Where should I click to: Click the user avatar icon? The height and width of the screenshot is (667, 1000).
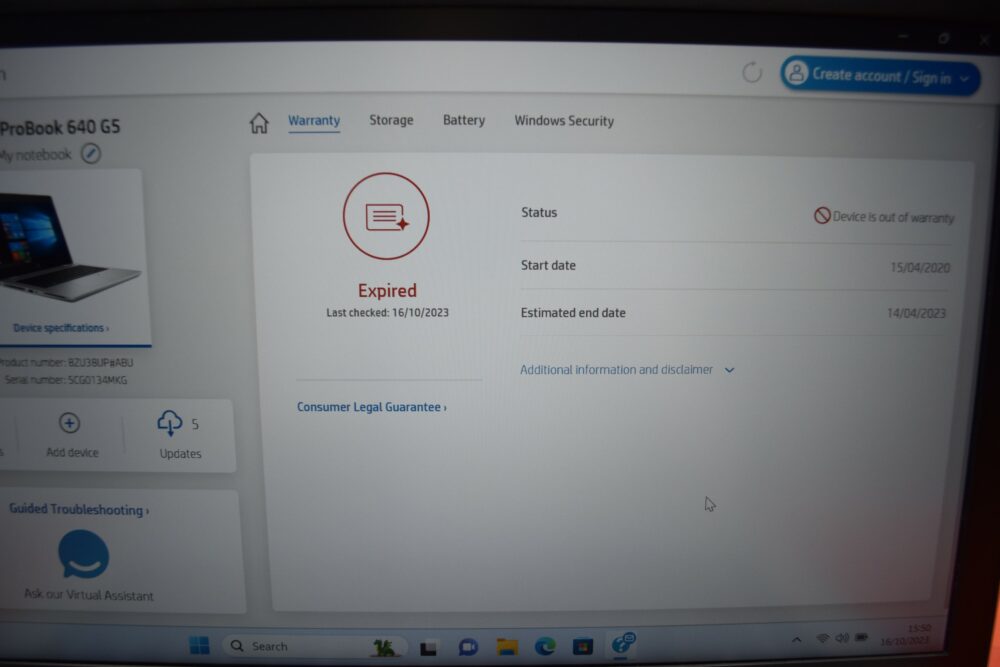796,73
